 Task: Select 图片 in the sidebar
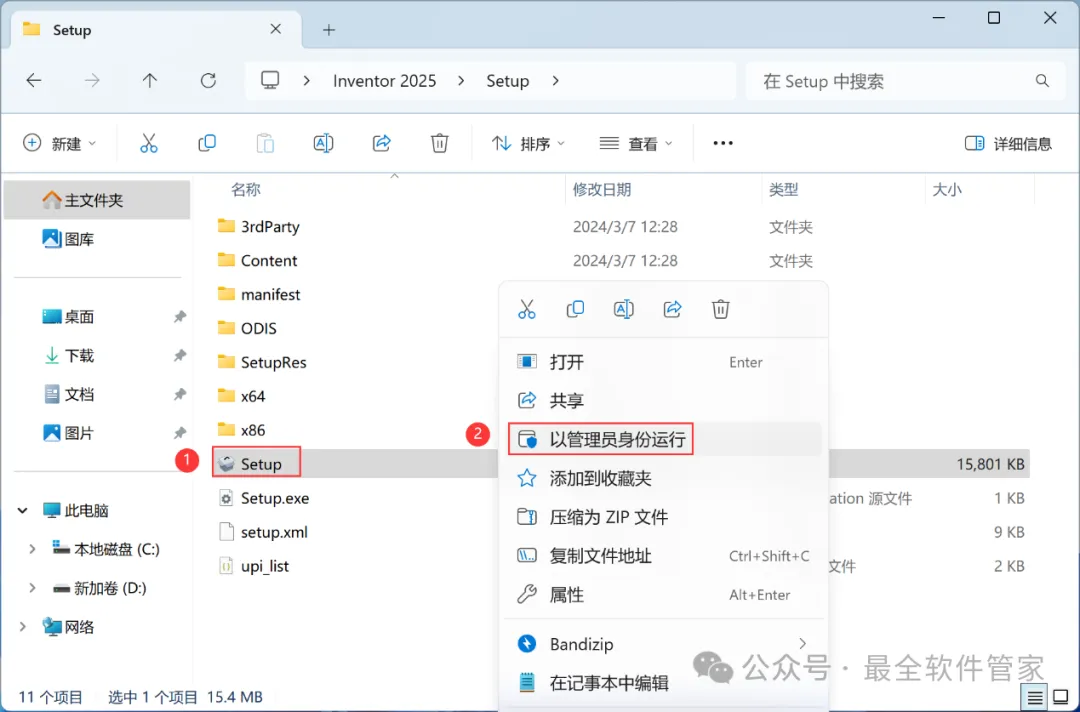coord(97,432)
